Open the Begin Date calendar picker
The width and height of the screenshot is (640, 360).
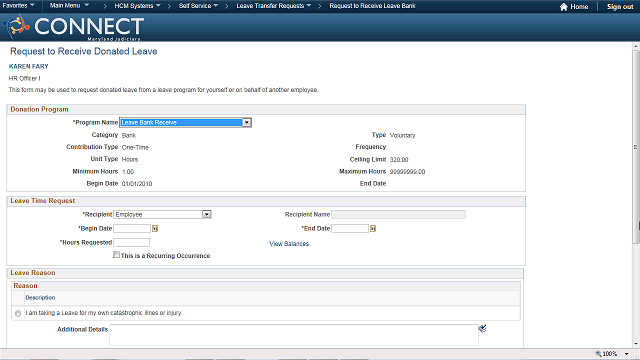(x=155, y=229)
